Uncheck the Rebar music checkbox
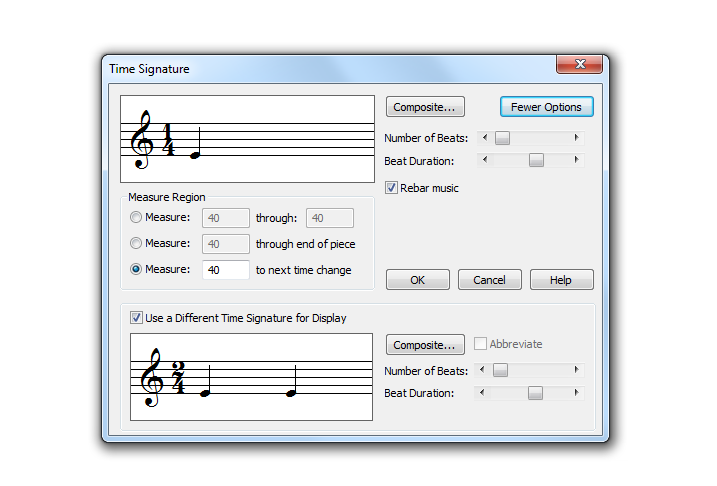Viewport: 717px width, 486px height. (392, 187)
